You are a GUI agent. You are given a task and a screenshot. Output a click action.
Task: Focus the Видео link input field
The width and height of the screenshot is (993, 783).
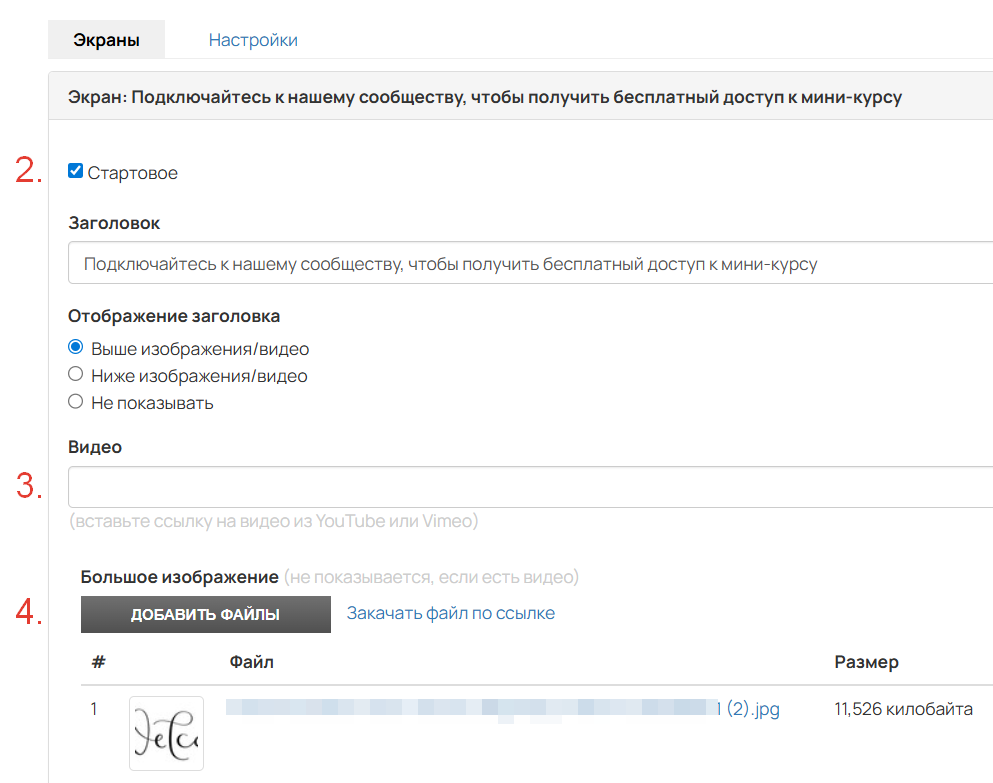[530, 487]
